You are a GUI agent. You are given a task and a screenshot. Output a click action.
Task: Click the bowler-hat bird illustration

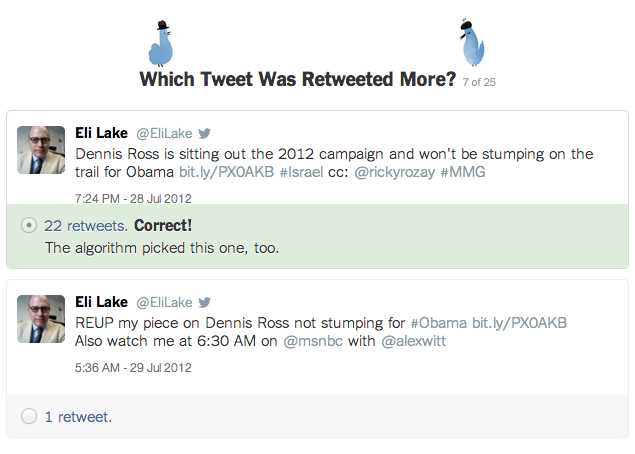[x=161, y=43]
